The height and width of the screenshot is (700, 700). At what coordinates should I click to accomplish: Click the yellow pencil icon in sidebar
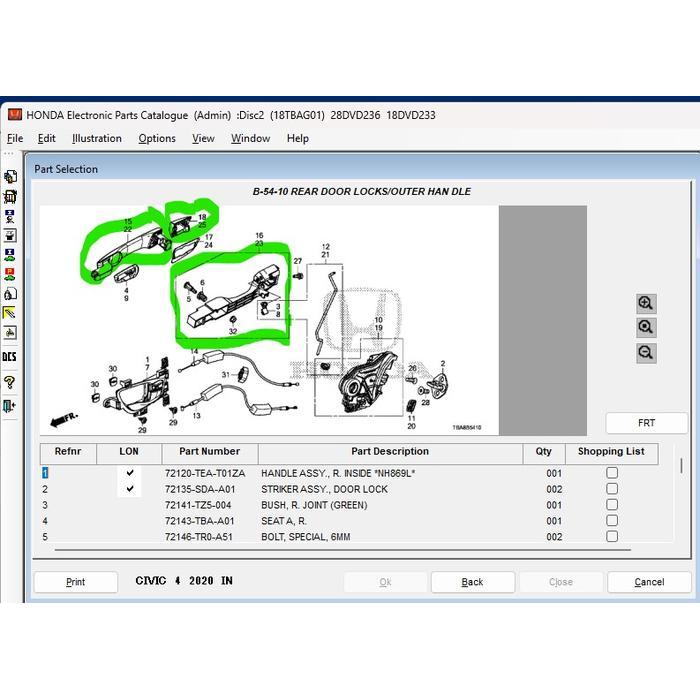pos(10,313)
